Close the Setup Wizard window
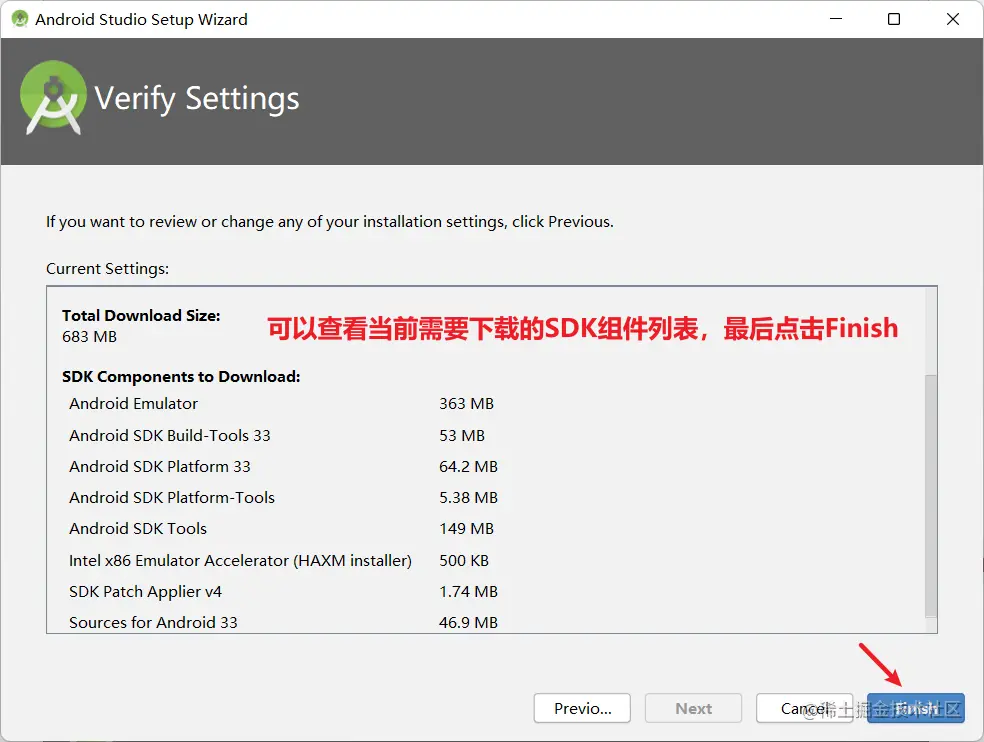Image resolution: width=984 pixels, height=742 pixels. coord(953,19)
